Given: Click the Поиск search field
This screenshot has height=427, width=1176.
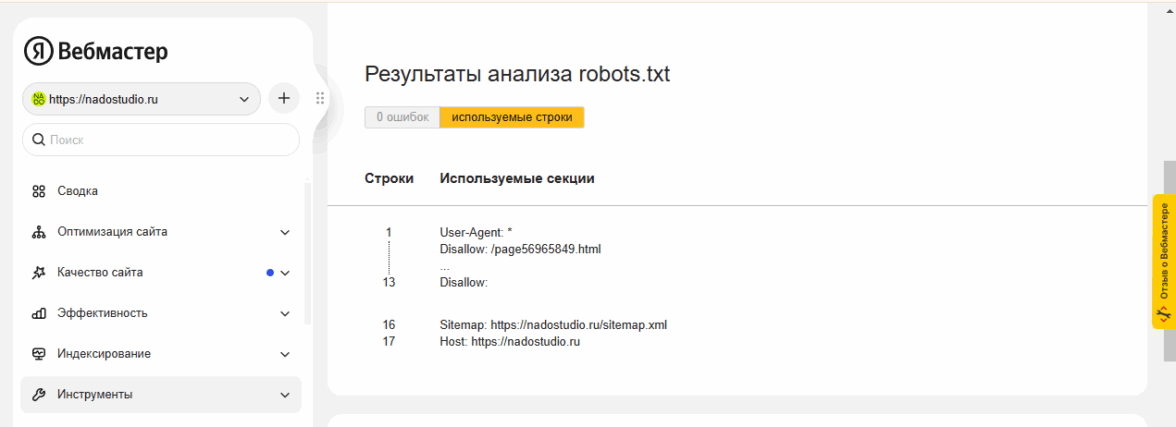Looking at the screenshot, I should [161, 140].
